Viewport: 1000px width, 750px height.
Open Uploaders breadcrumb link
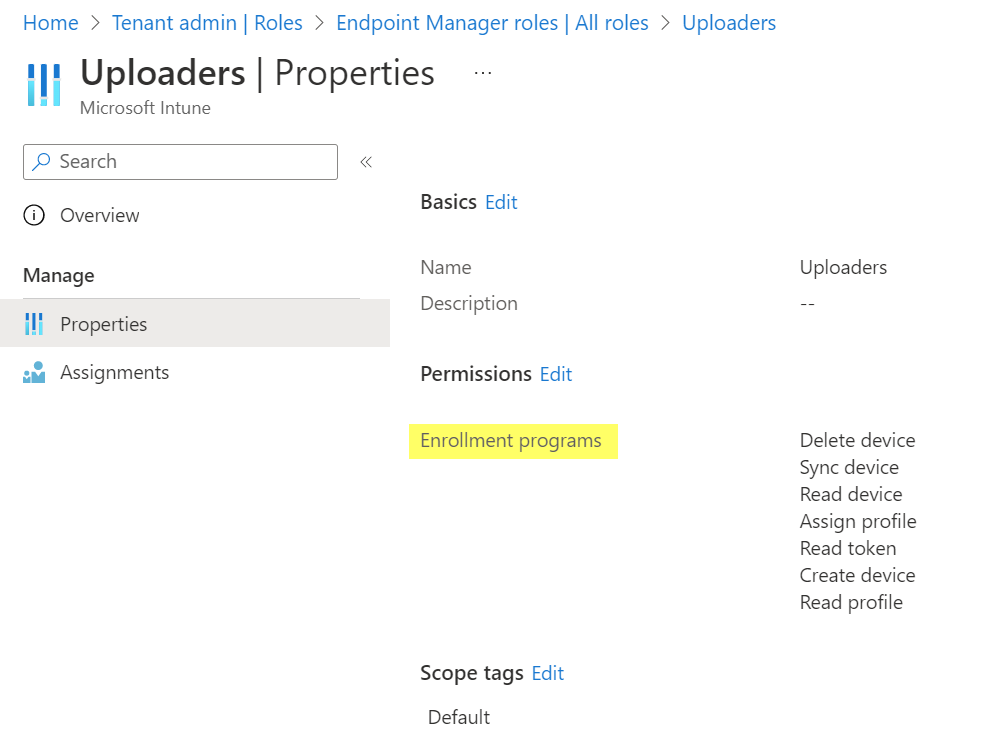729,22
